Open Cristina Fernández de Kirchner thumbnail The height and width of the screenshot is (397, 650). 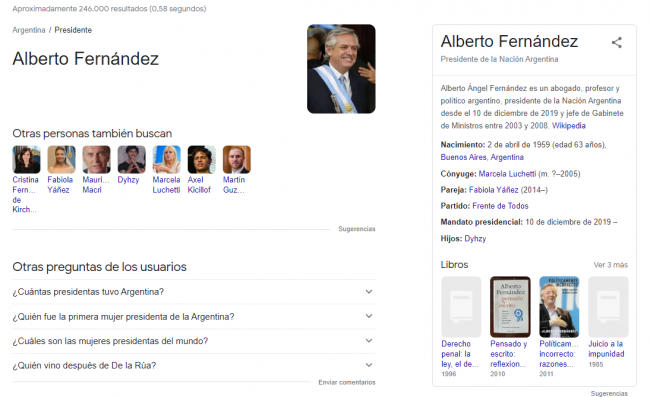point(27,159)
